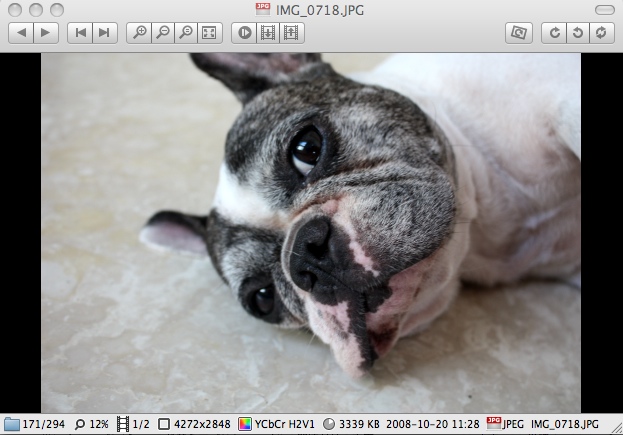This screenshot has height=435, width=623.
Task: Click the YCbCr H2V1 text
Action: point(284,424)
